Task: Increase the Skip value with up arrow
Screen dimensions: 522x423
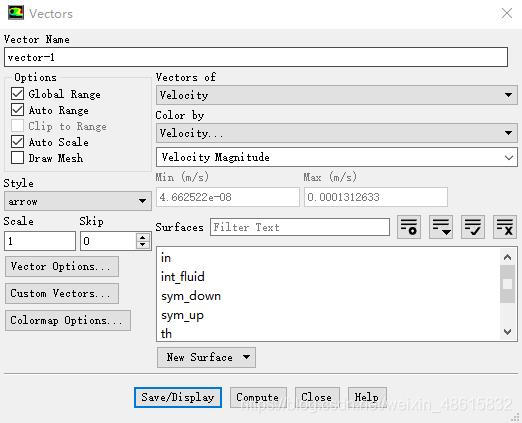Action: tap(143, 237)
